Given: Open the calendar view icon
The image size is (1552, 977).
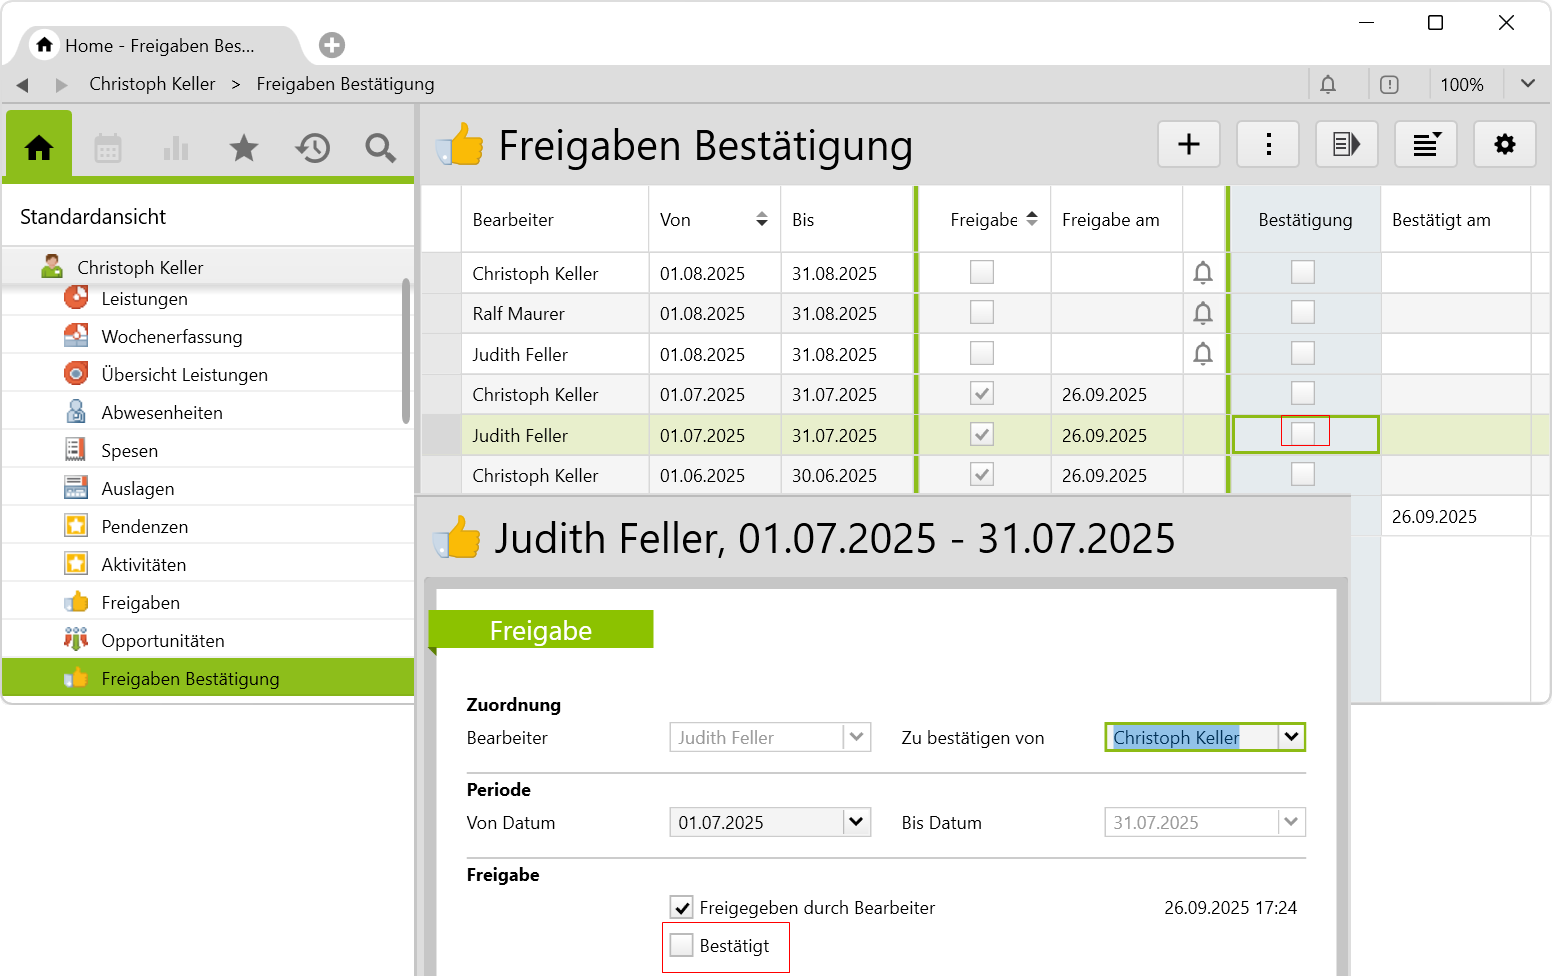Looking at the screenshot, I should pos(108,149).
